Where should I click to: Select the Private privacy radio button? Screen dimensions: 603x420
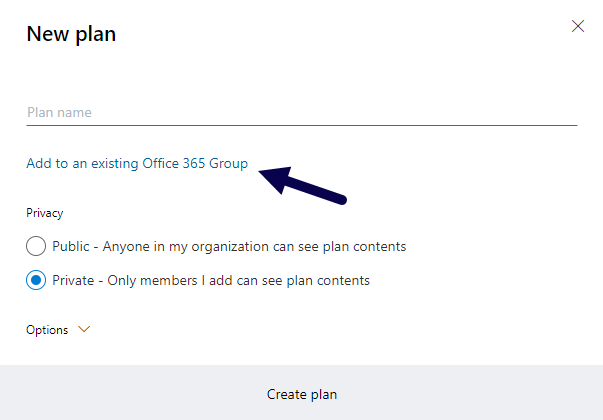pyautogui.click(x=36, y=280)
